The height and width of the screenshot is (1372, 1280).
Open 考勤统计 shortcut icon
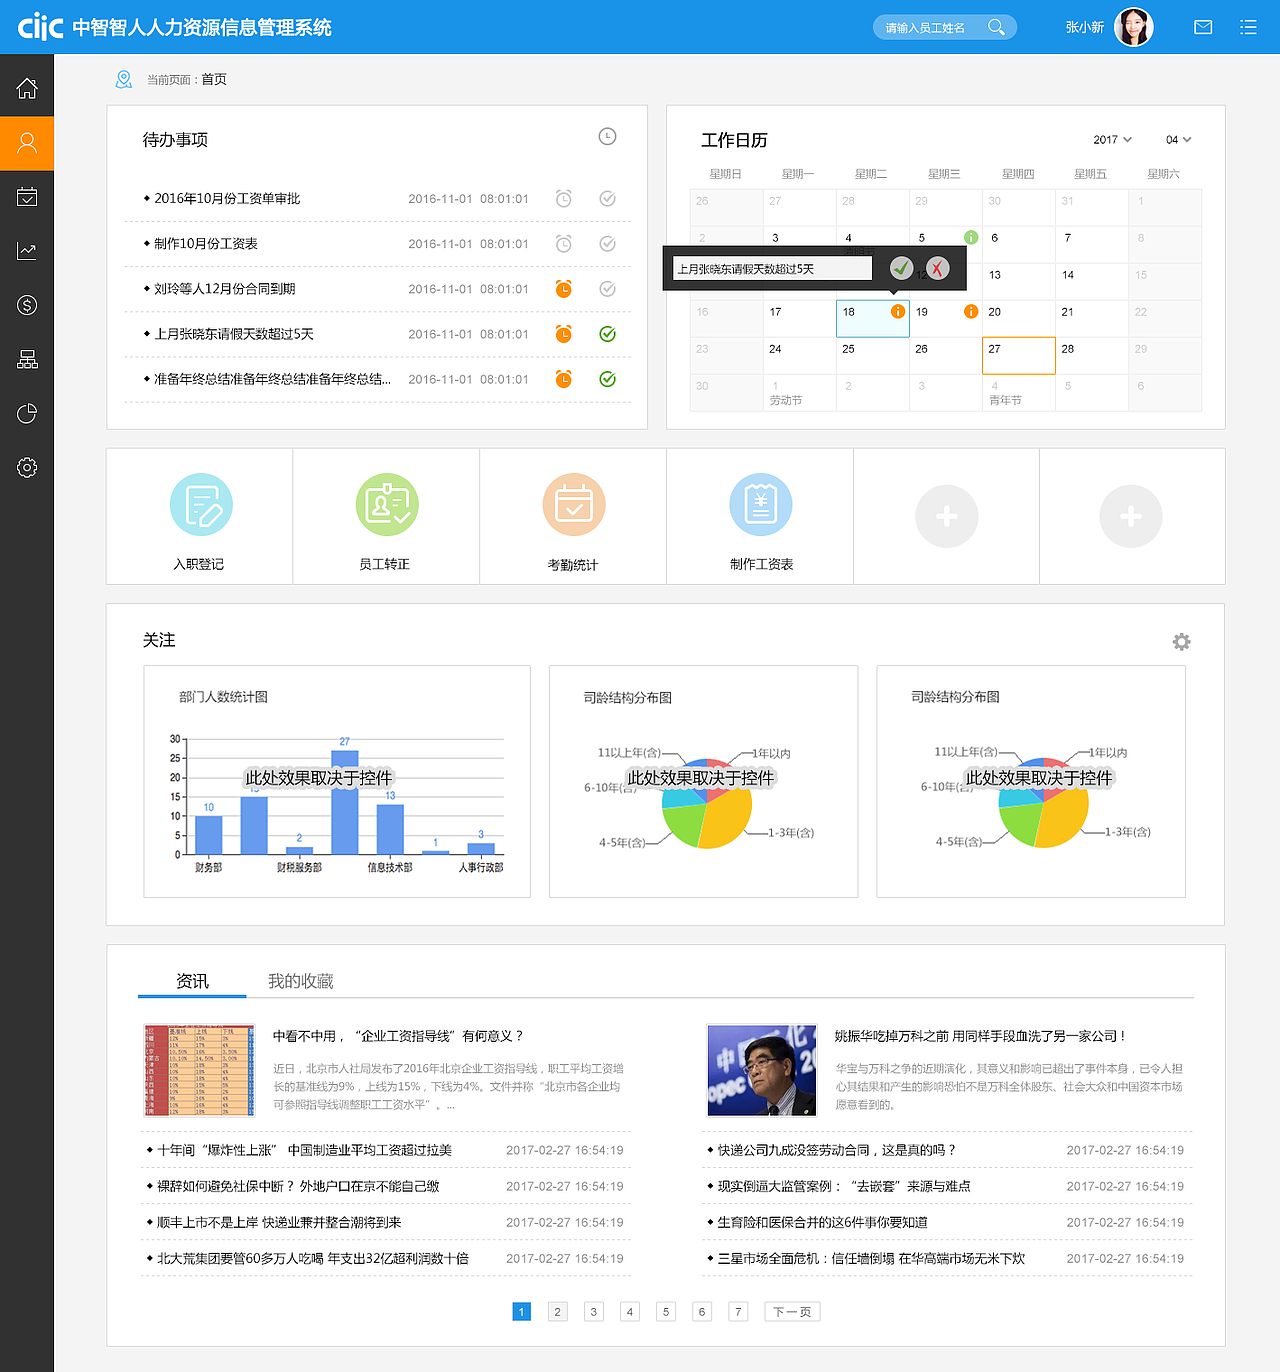574,504
